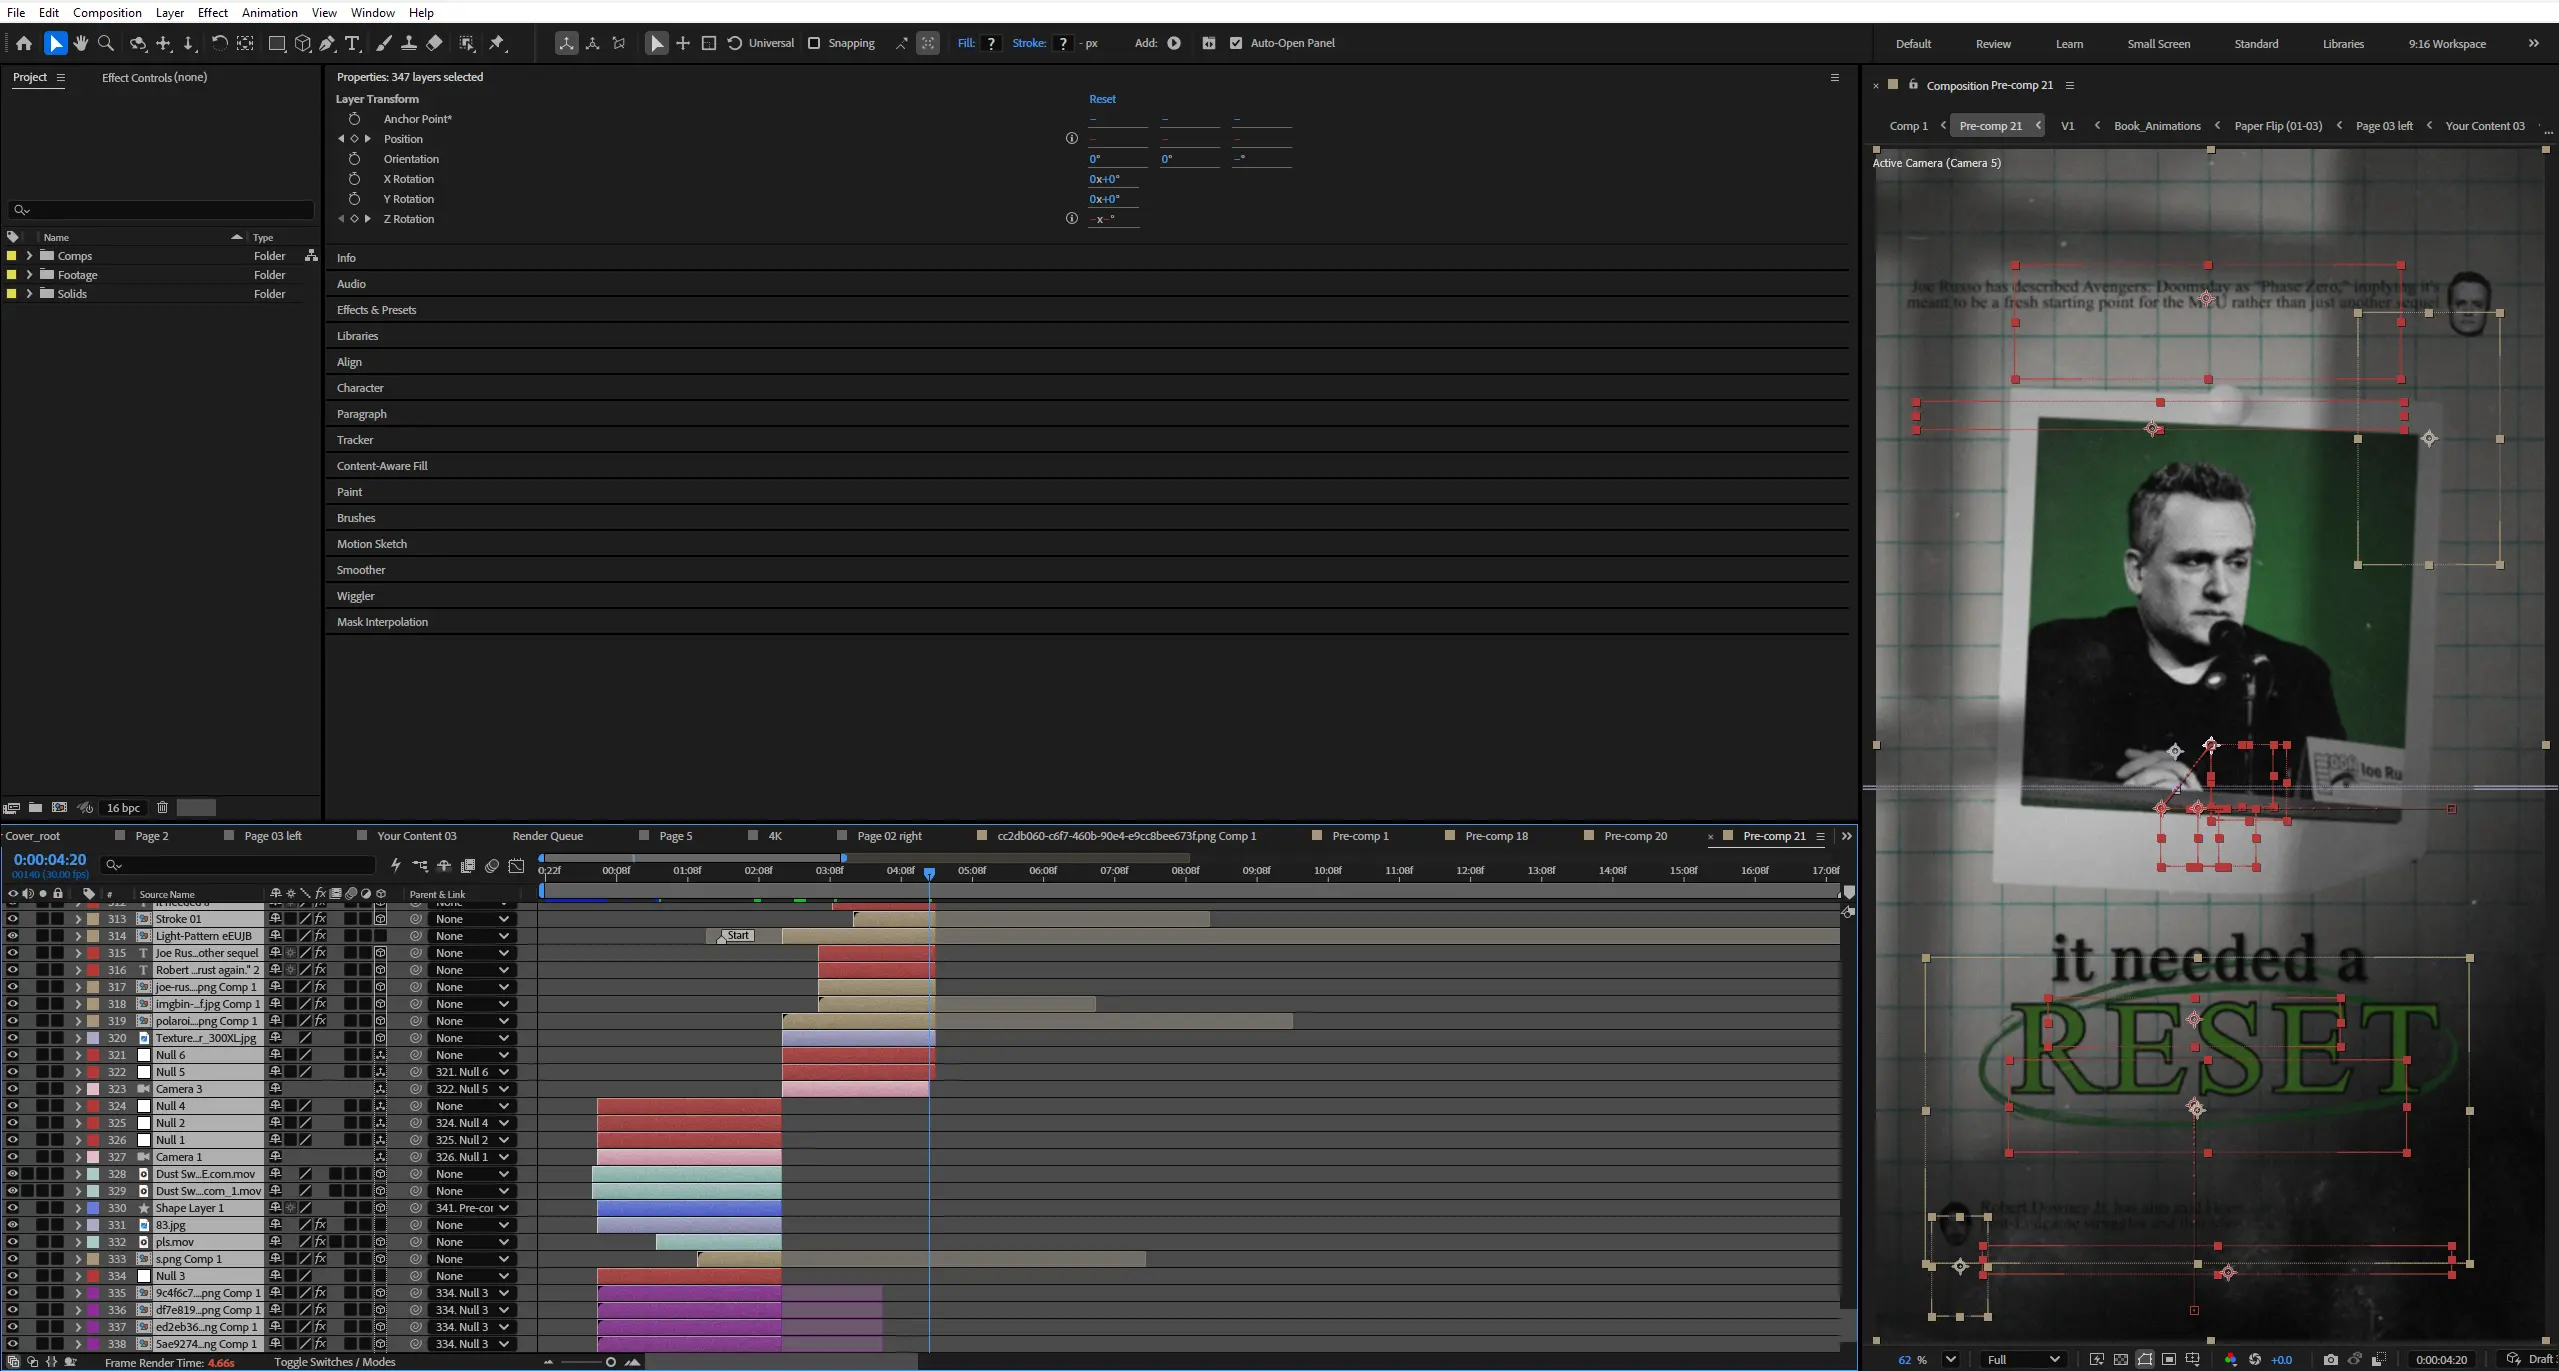Expand the Comps folder in Project panel
2559x1371 pixels.
point(29,256)
